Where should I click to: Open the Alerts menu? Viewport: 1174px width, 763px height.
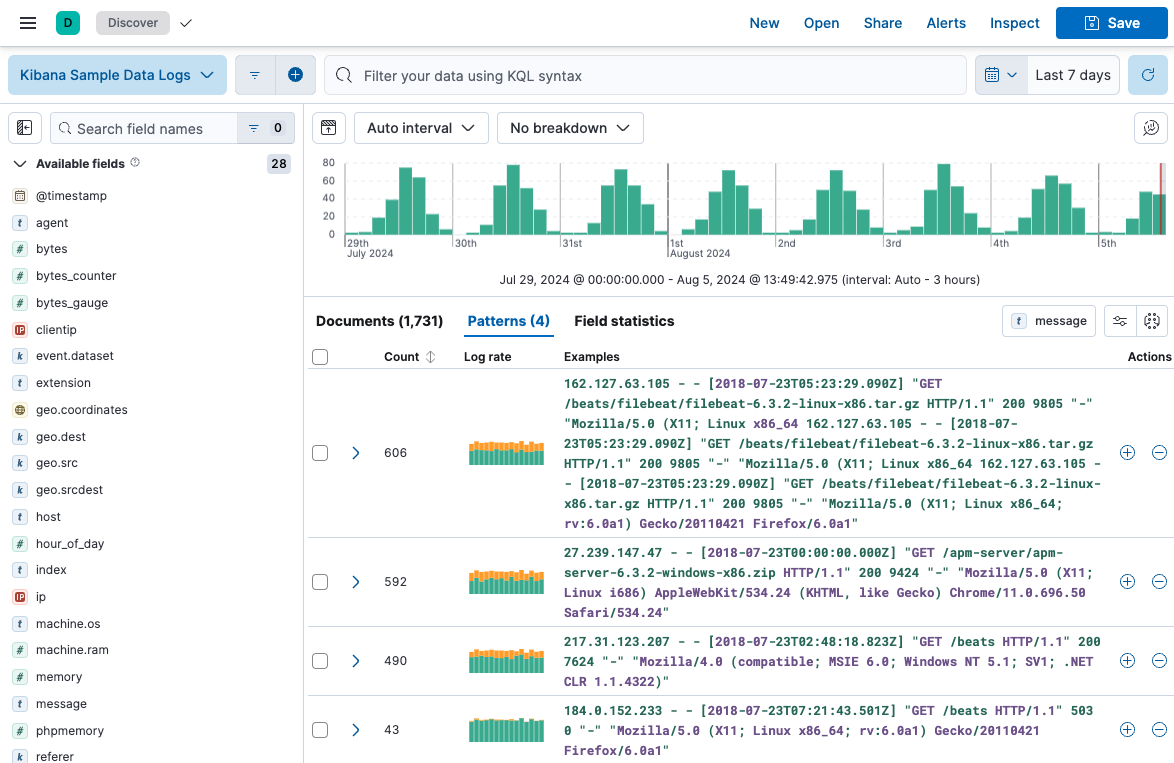coord(946,23)
